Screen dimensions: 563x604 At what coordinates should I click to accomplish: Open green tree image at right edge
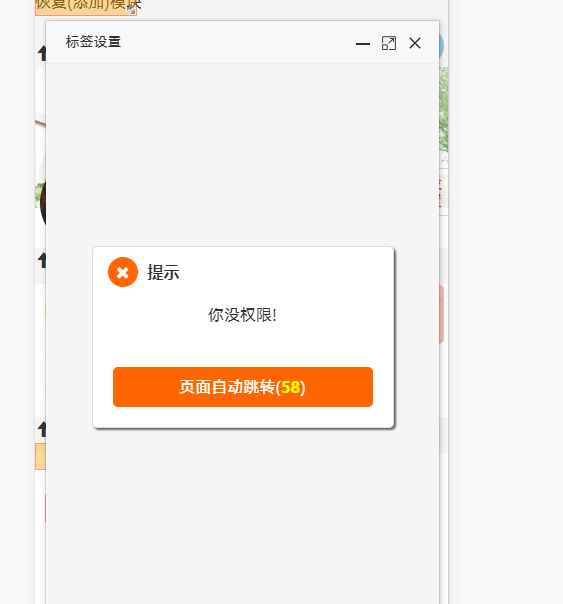[x=444, y=116]
